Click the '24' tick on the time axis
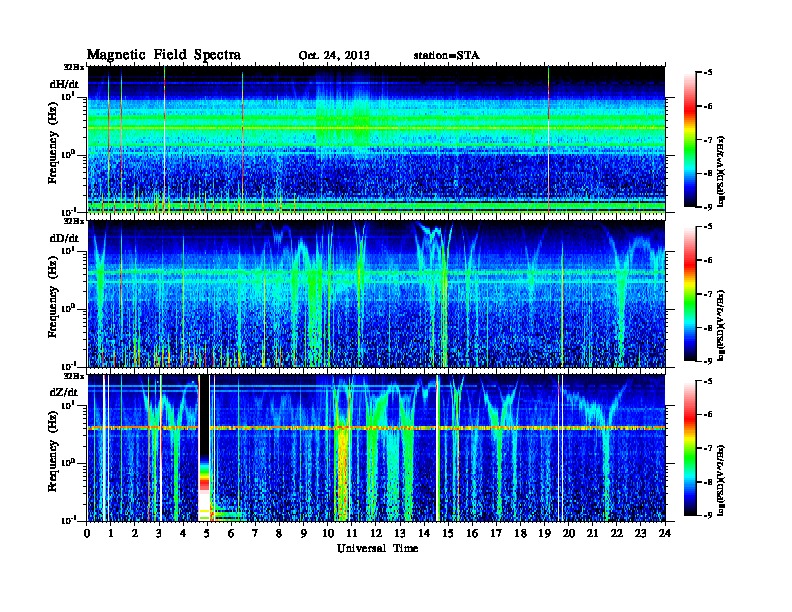This screenshot has width=792, height=612. [665, 533]
